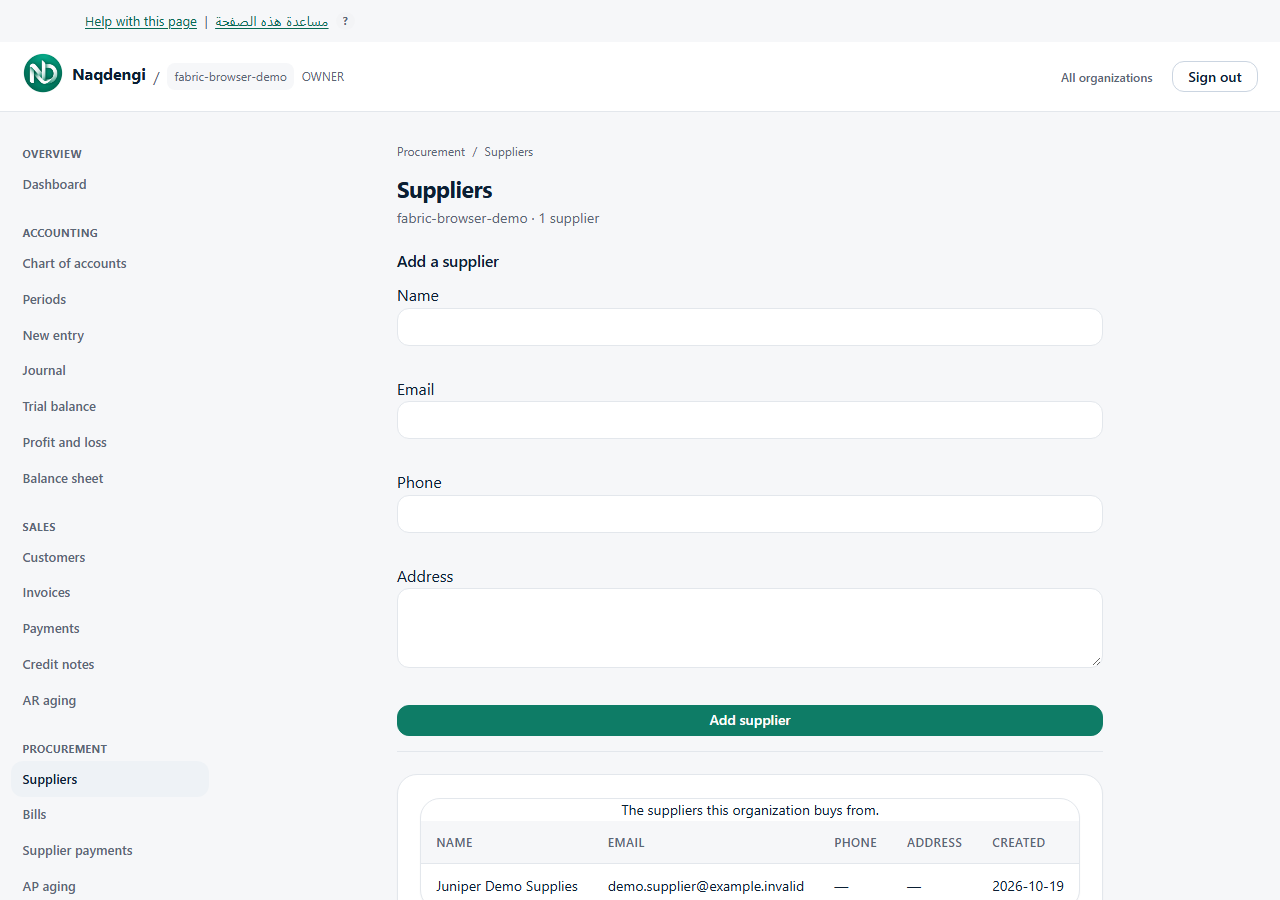Viewport: 1280px width, 900px height.
Task: Open All organizations link
Action: 1107,77
